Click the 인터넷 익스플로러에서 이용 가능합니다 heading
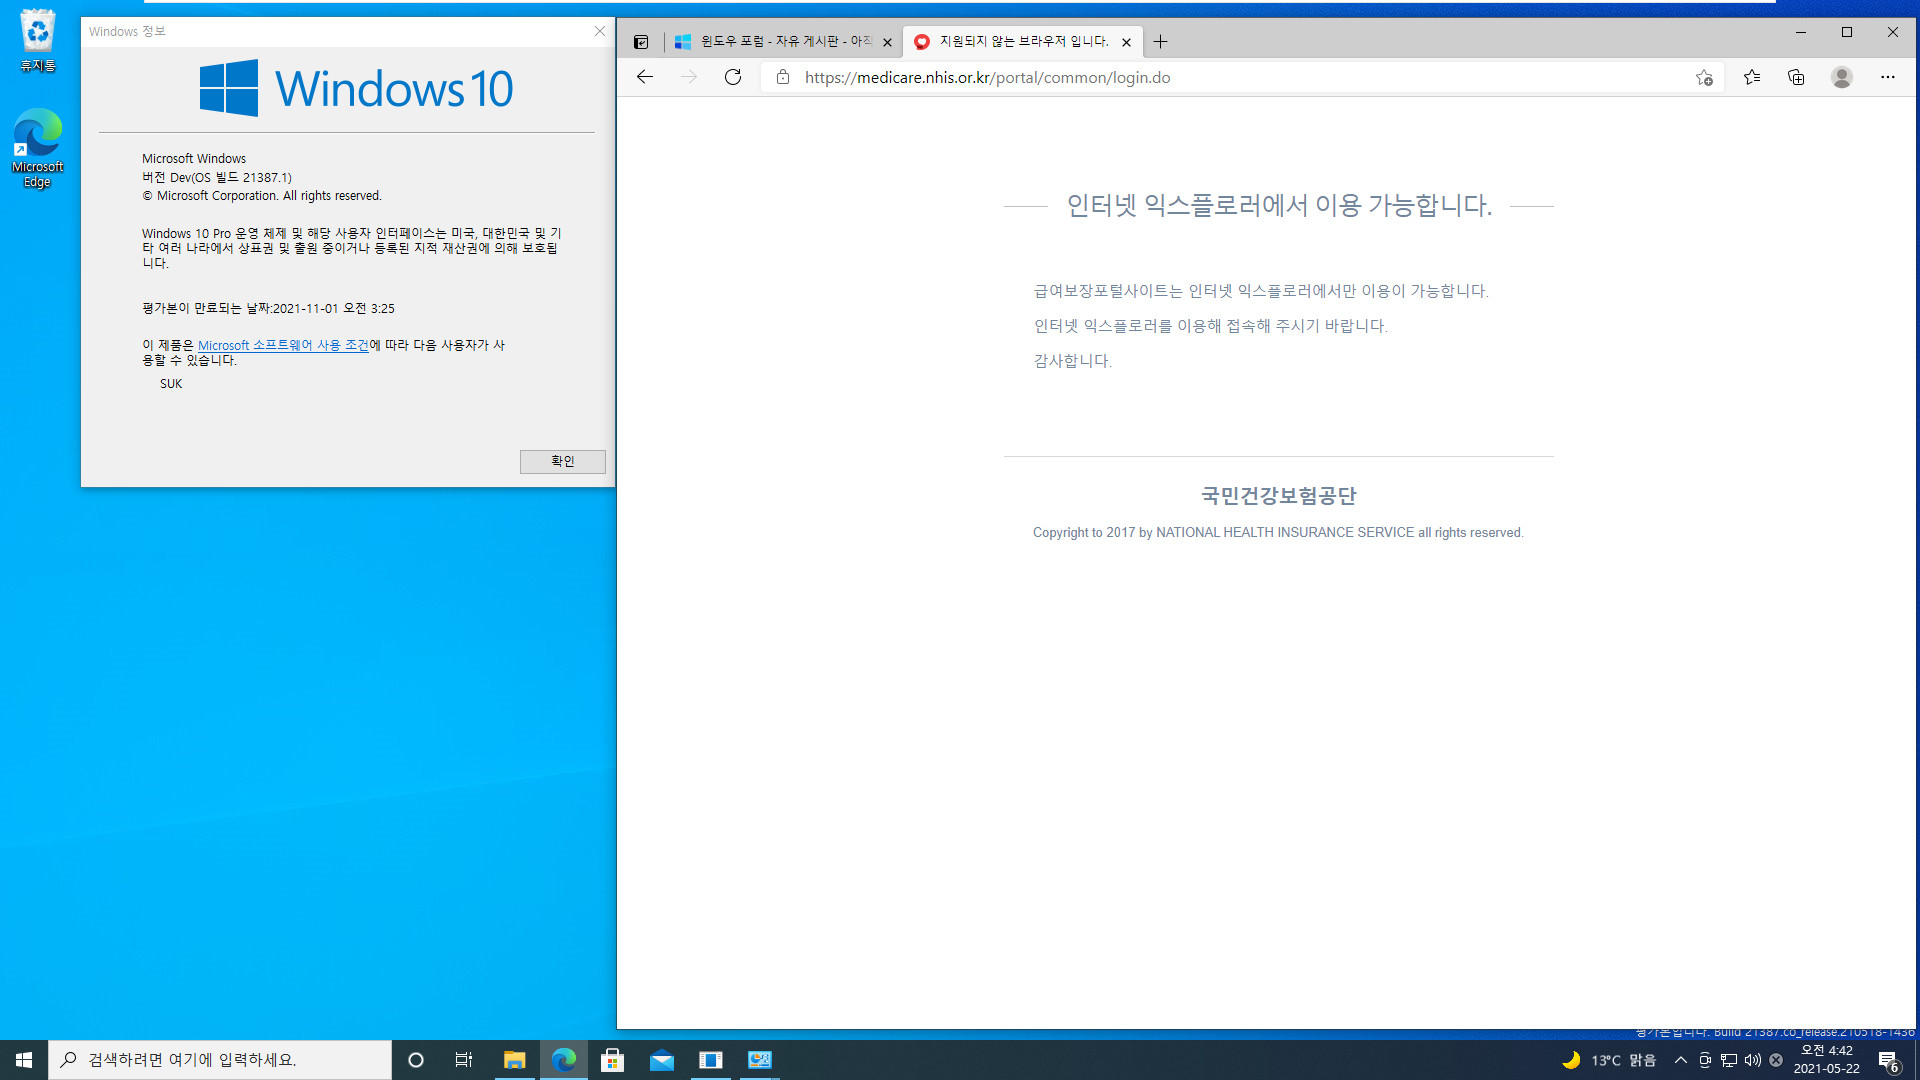 [x=1279, y=205]
